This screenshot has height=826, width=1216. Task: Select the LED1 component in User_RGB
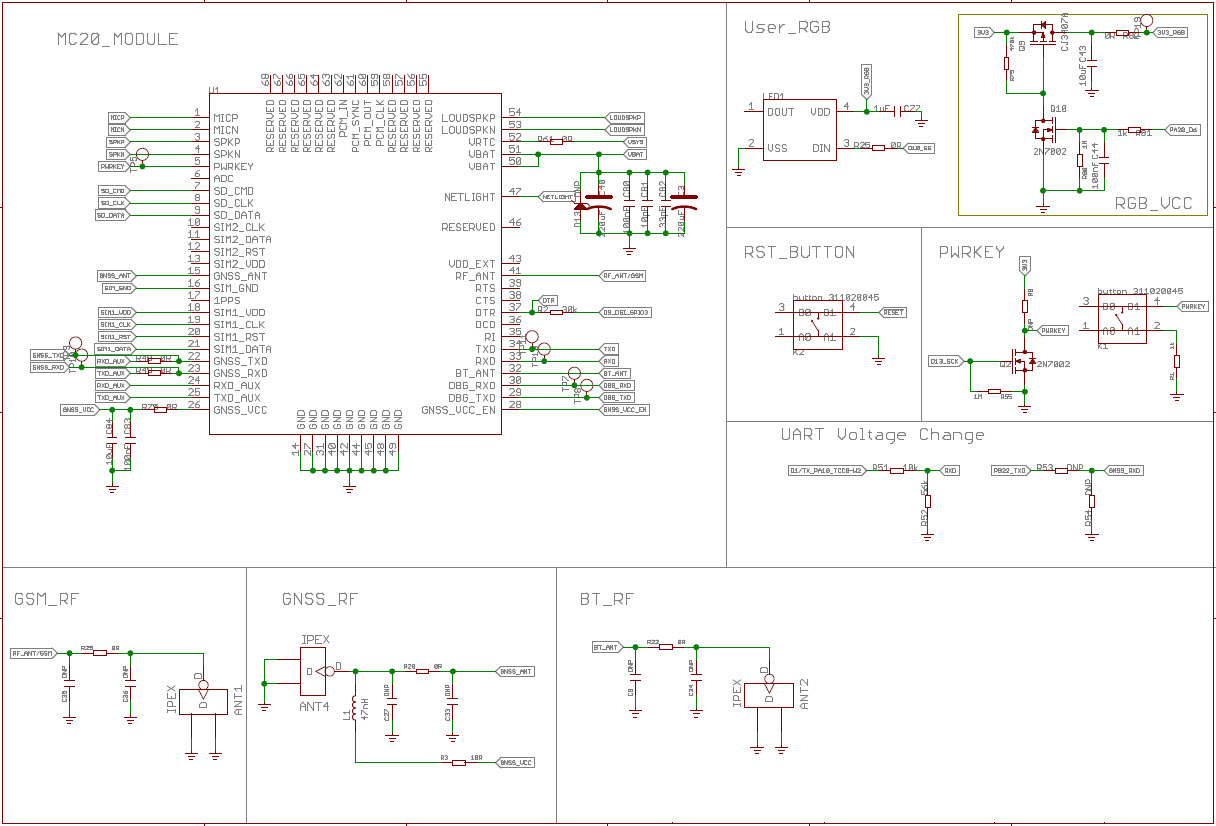798,130
